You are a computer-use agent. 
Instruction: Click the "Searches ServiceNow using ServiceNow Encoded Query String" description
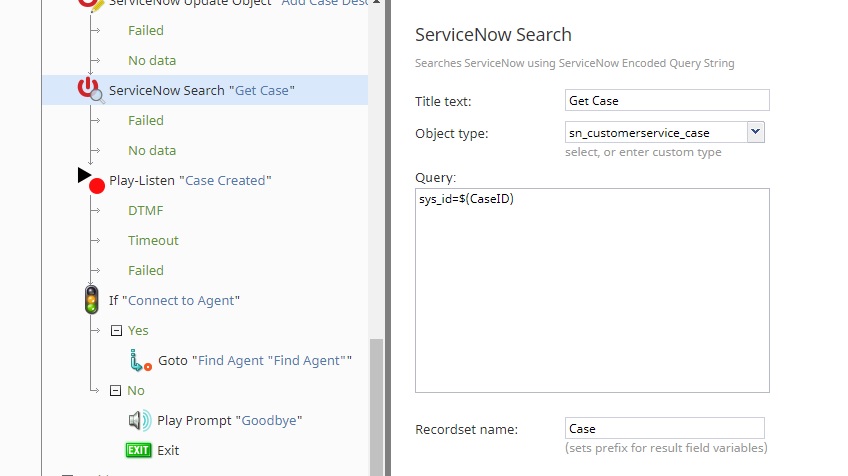(574, 63)
